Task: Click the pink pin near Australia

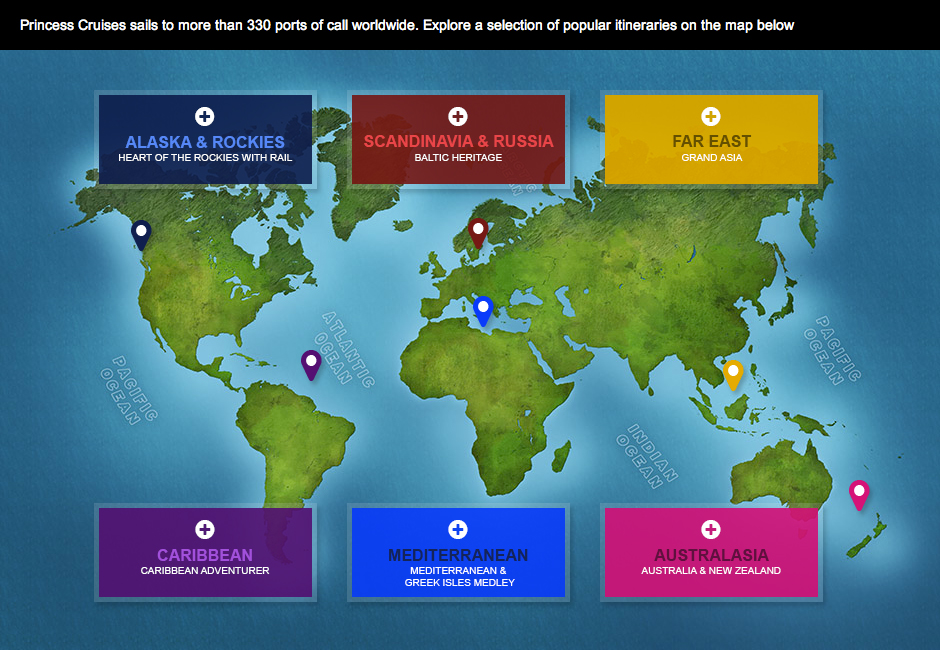Action: click(x=857, y=490)
